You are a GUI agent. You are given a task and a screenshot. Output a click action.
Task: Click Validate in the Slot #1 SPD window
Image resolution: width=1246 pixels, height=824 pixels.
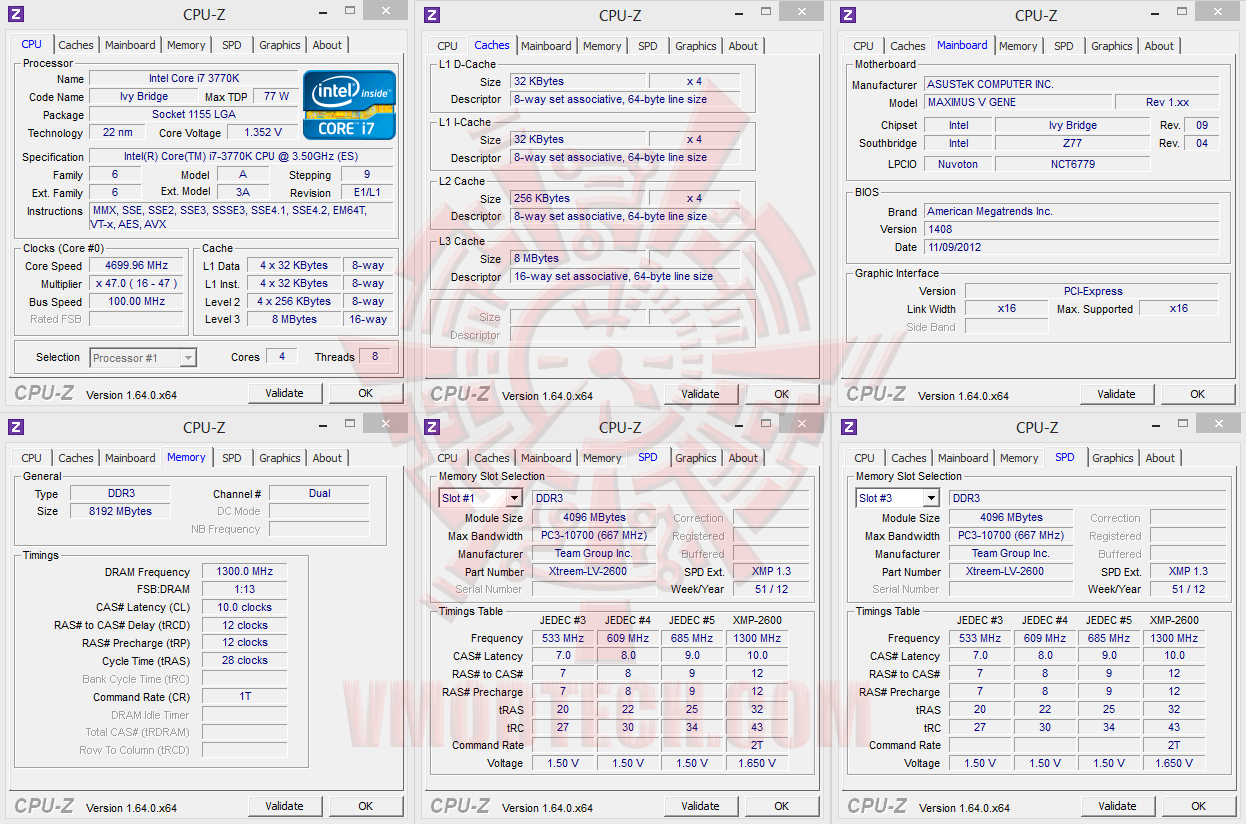coord(701,806)
